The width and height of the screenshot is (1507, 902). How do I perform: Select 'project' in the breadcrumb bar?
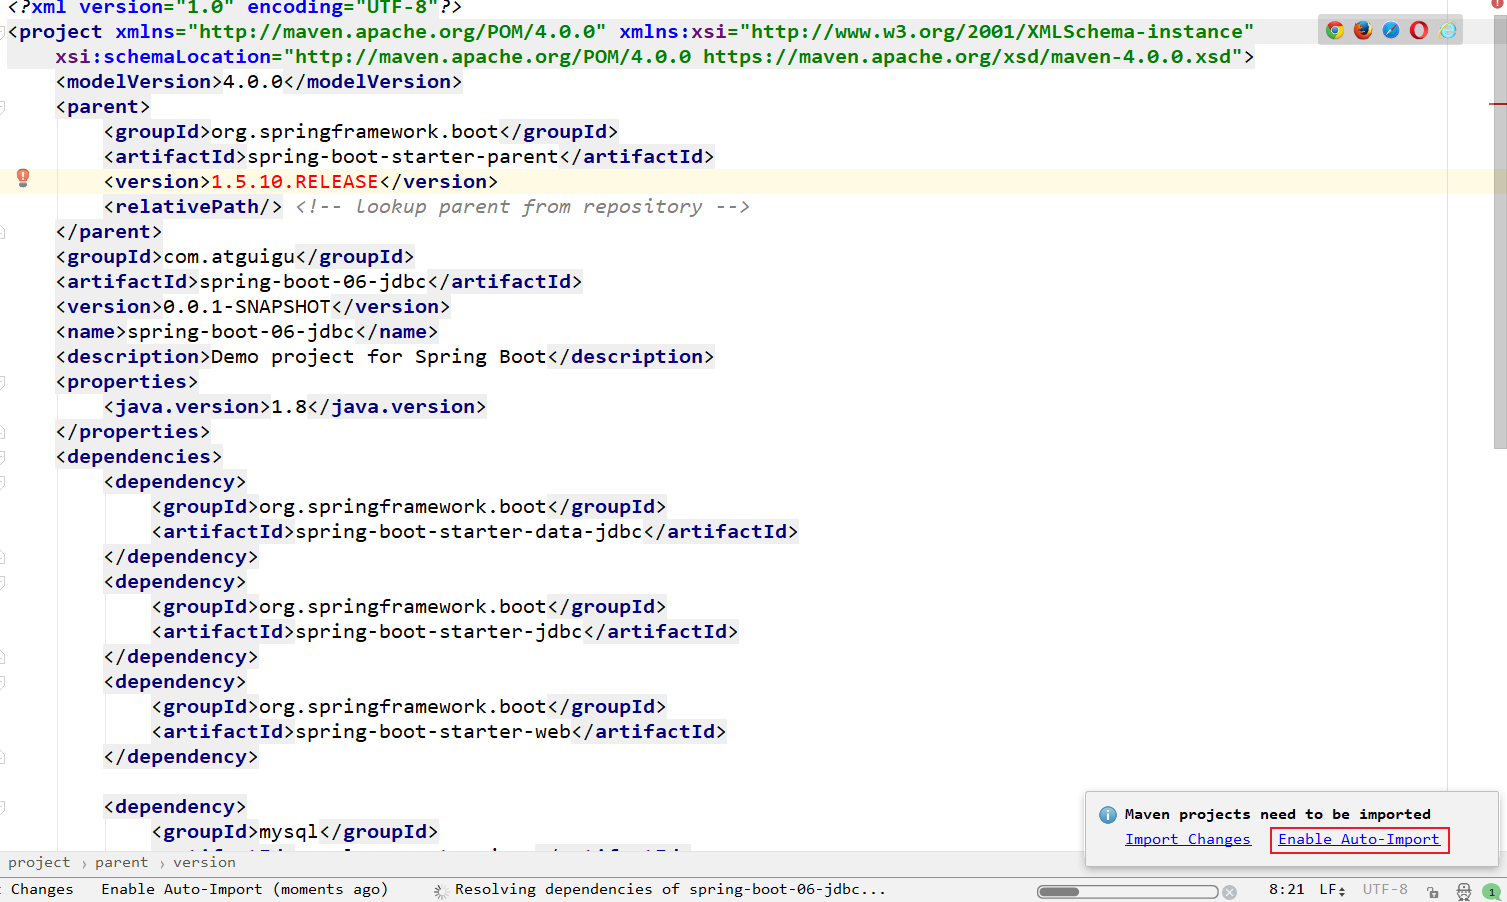(x=39, y=862)
